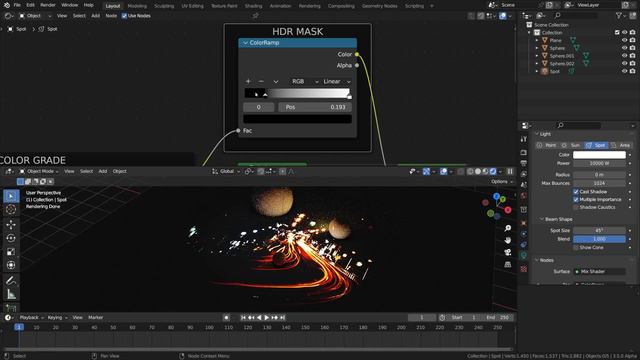The height and width of the screenshot is (360, 640).
Task: Add a color stop with the plus button
Action: (248, 82)
